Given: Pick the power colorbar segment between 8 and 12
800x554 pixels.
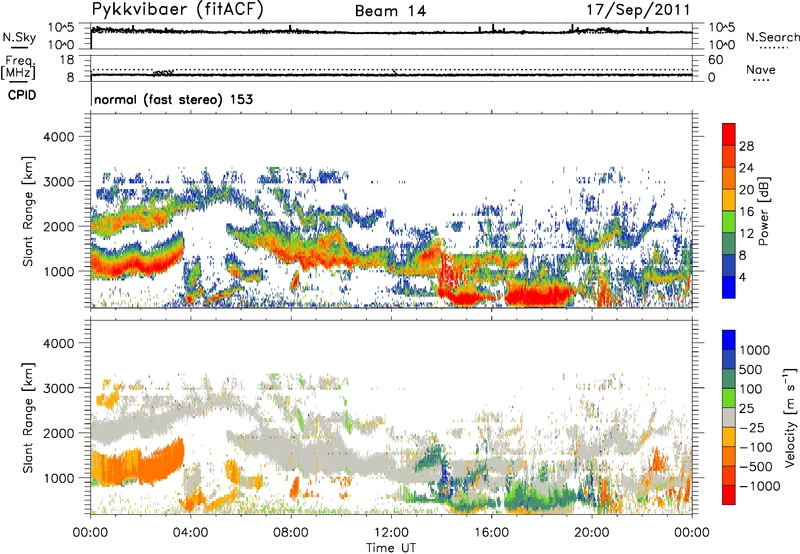Looking at the screenshot, I should 729,243.
